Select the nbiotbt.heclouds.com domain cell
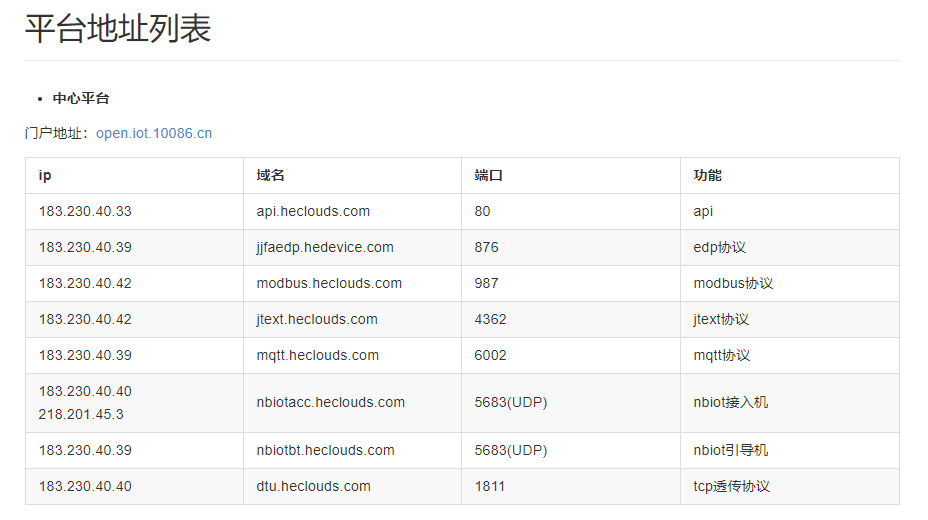 coord(326,450)
